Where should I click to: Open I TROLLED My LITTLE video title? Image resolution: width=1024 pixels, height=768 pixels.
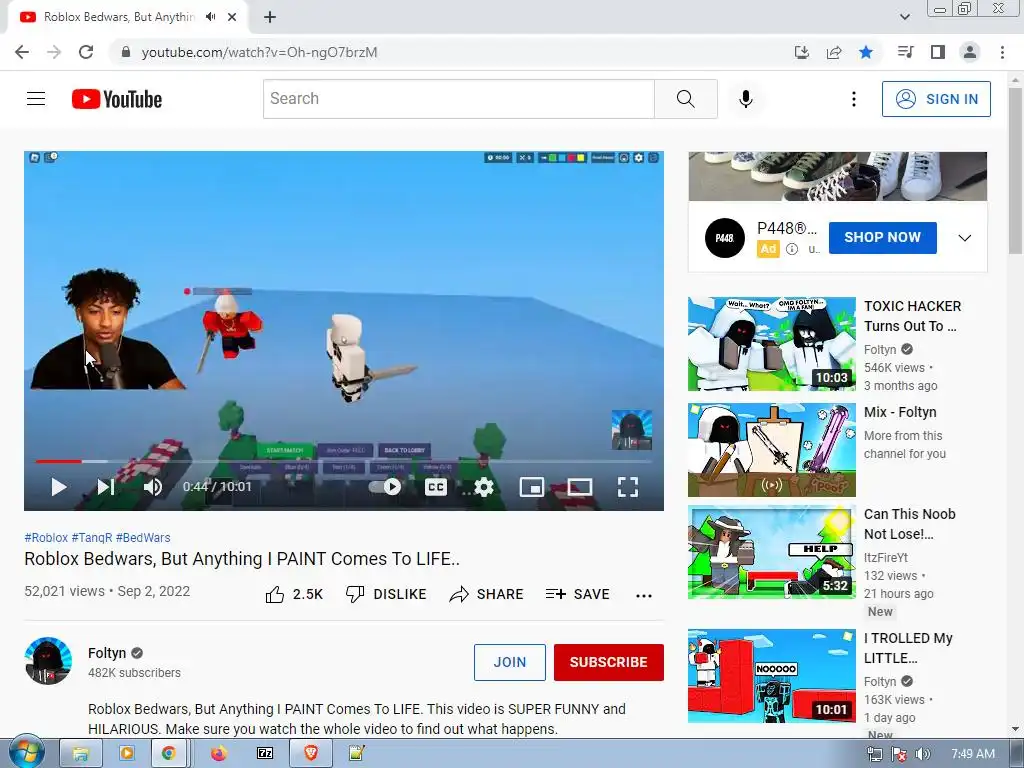[908, 648]
